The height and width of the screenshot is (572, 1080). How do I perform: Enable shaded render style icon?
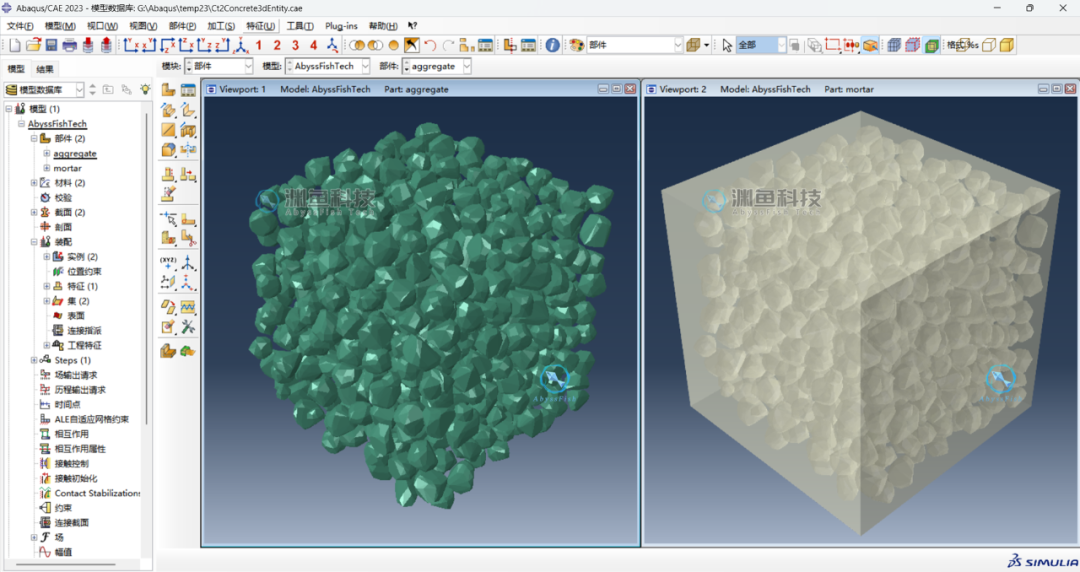[1006, 45]
